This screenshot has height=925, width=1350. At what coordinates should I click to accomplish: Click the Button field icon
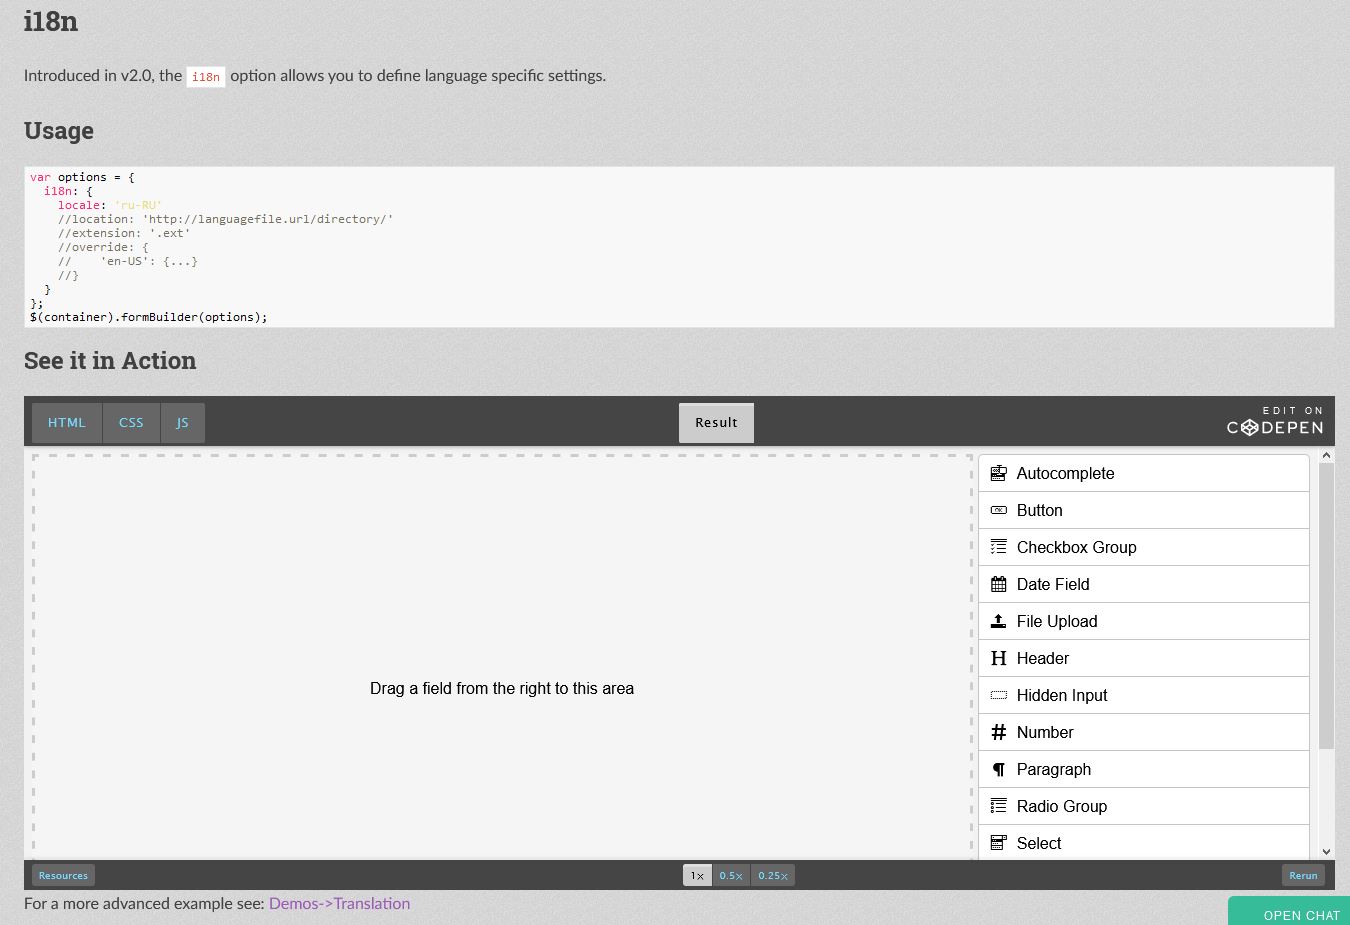tap(998, 510)
